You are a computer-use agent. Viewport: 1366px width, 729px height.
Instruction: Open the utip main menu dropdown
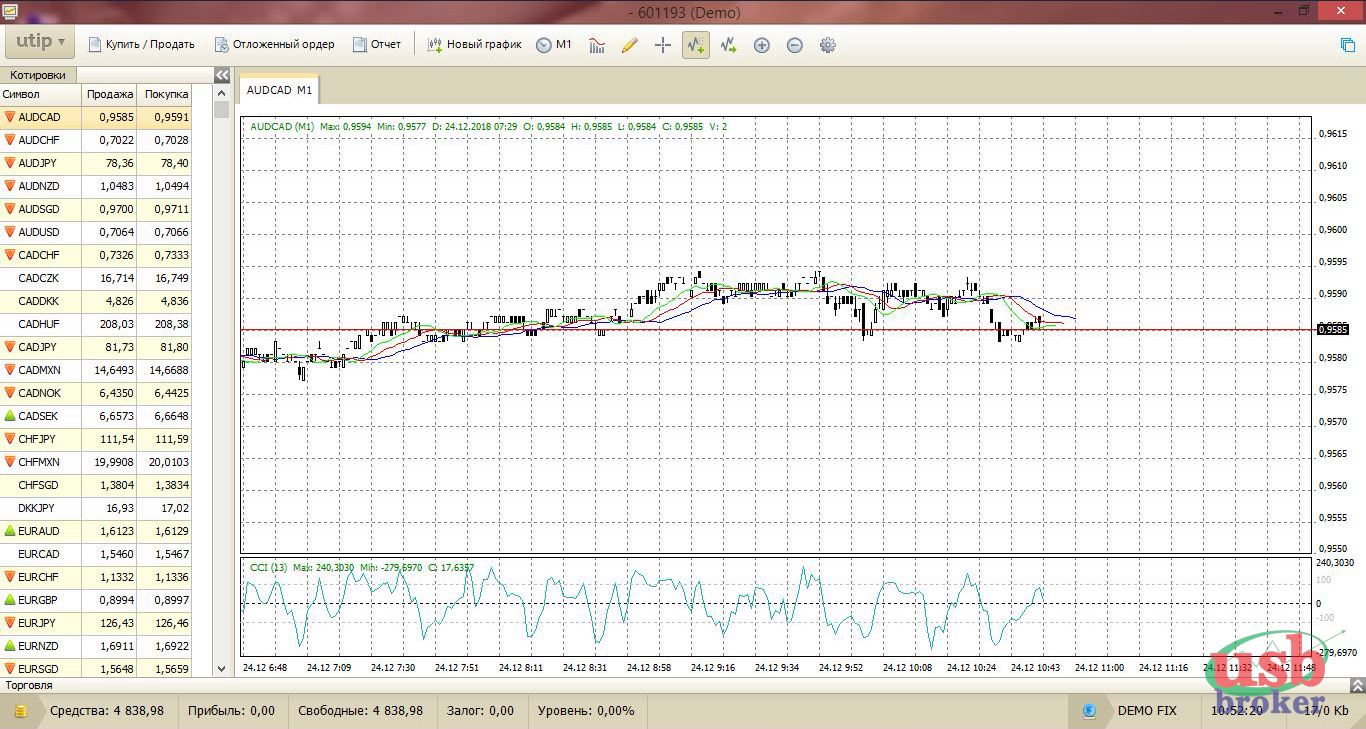[40, 42]
